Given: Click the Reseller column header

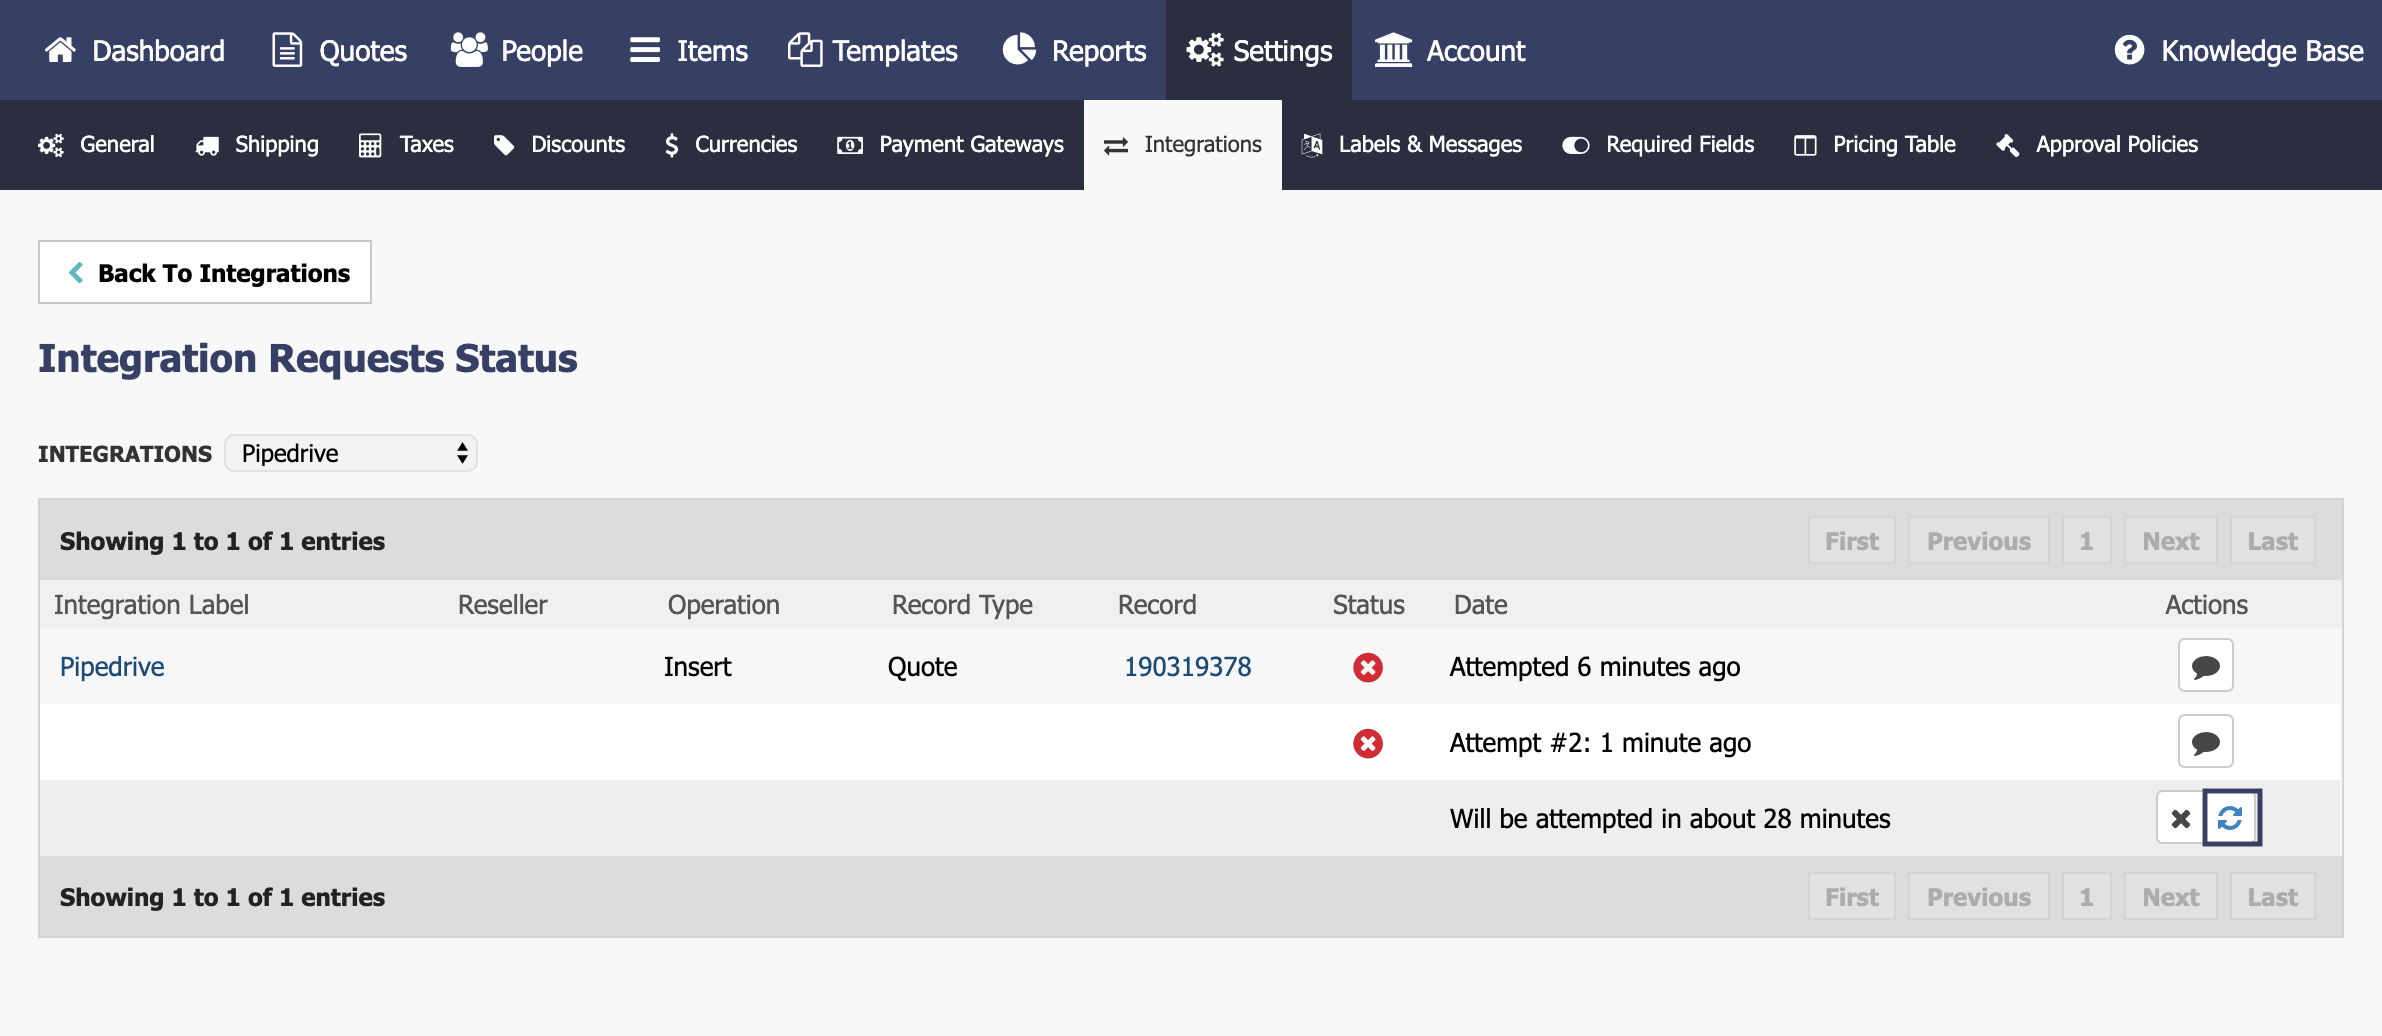Looking at the screenshot, I should pos(503,605).
